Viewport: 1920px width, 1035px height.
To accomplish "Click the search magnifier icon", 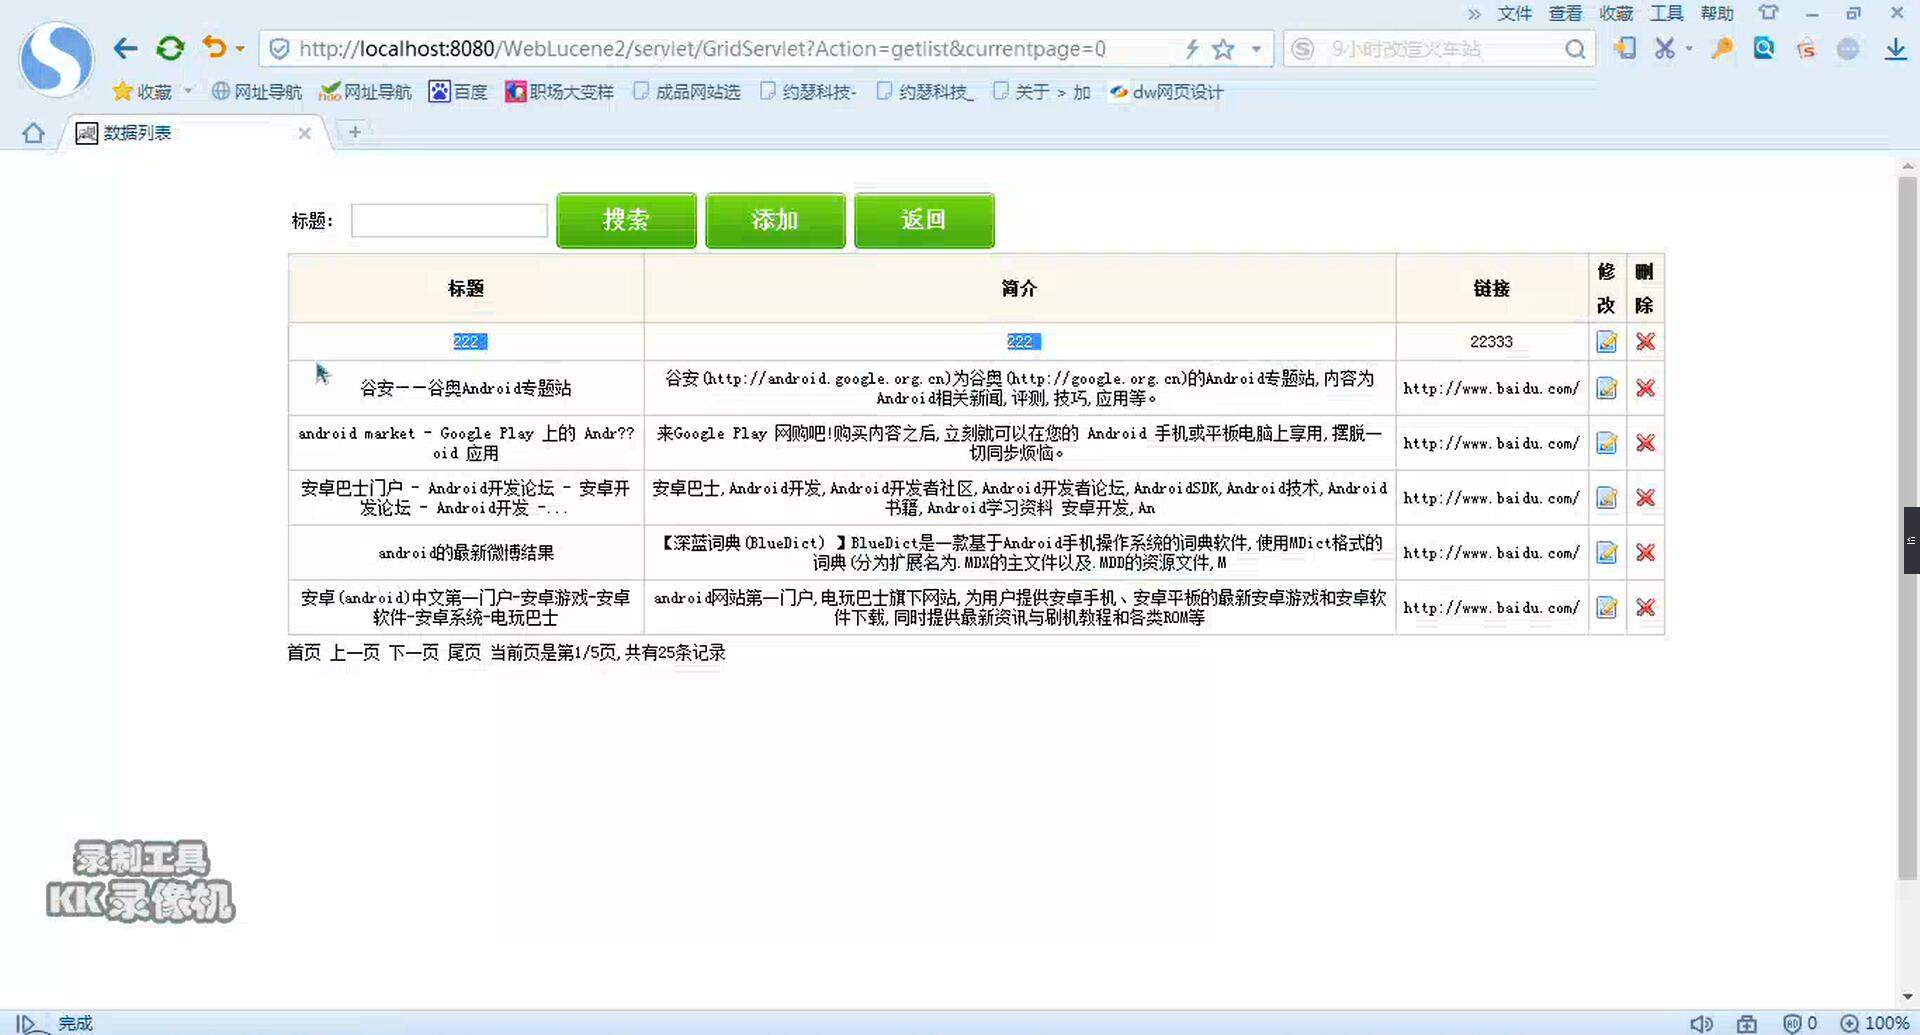I will click(x=1575, y=49).
